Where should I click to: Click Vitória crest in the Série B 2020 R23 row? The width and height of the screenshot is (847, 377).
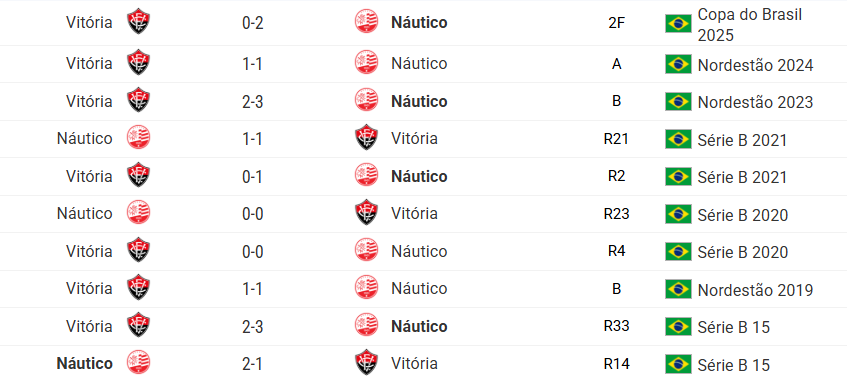tap(366, 214)
